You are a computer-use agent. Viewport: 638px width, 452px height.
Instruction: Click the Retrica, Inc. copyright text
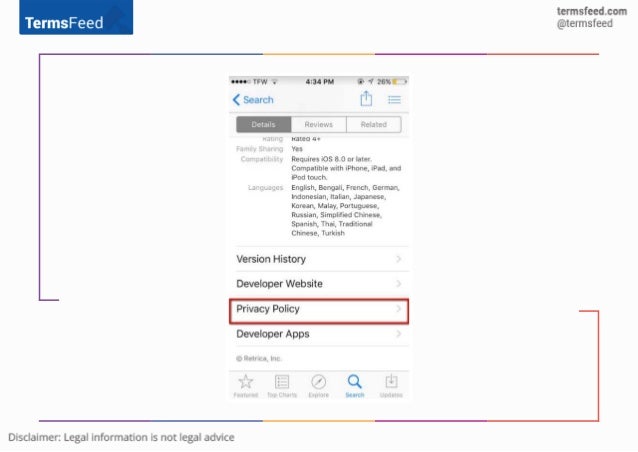pos(259,358)
